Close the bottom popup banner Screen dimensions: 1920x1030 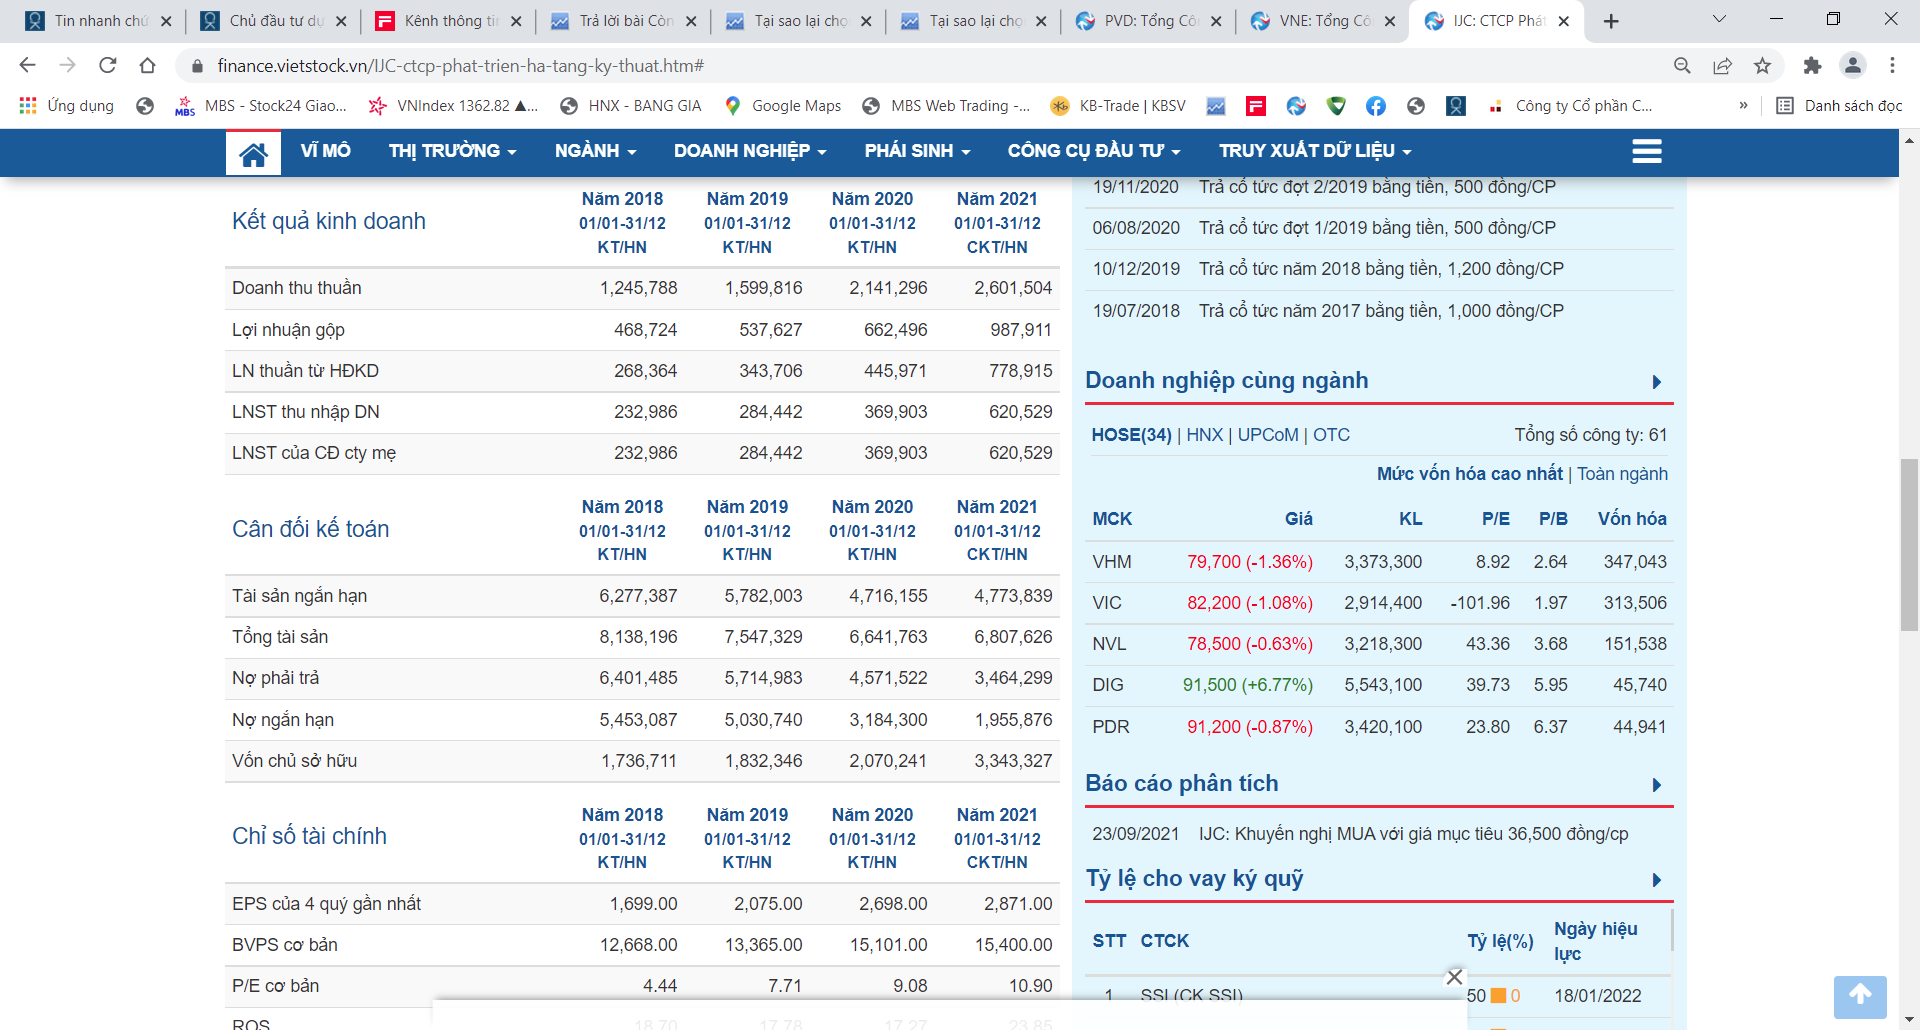(1454, 977)
